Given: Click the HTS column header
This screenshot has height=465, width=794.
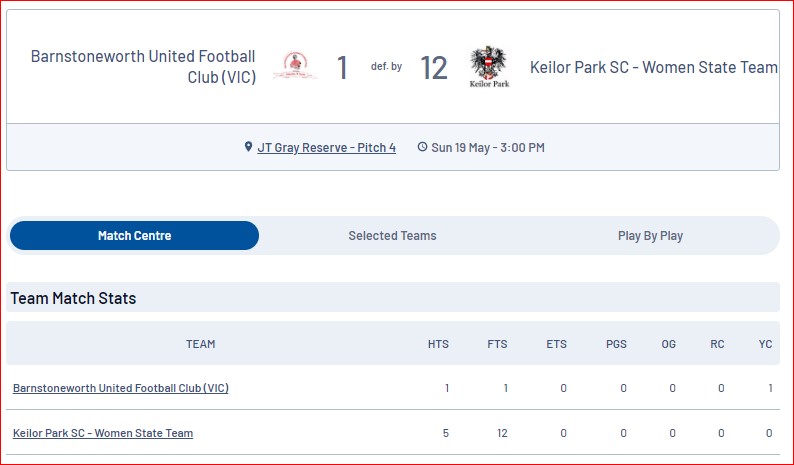Looking at the screenshot, I should click(438, 344).
